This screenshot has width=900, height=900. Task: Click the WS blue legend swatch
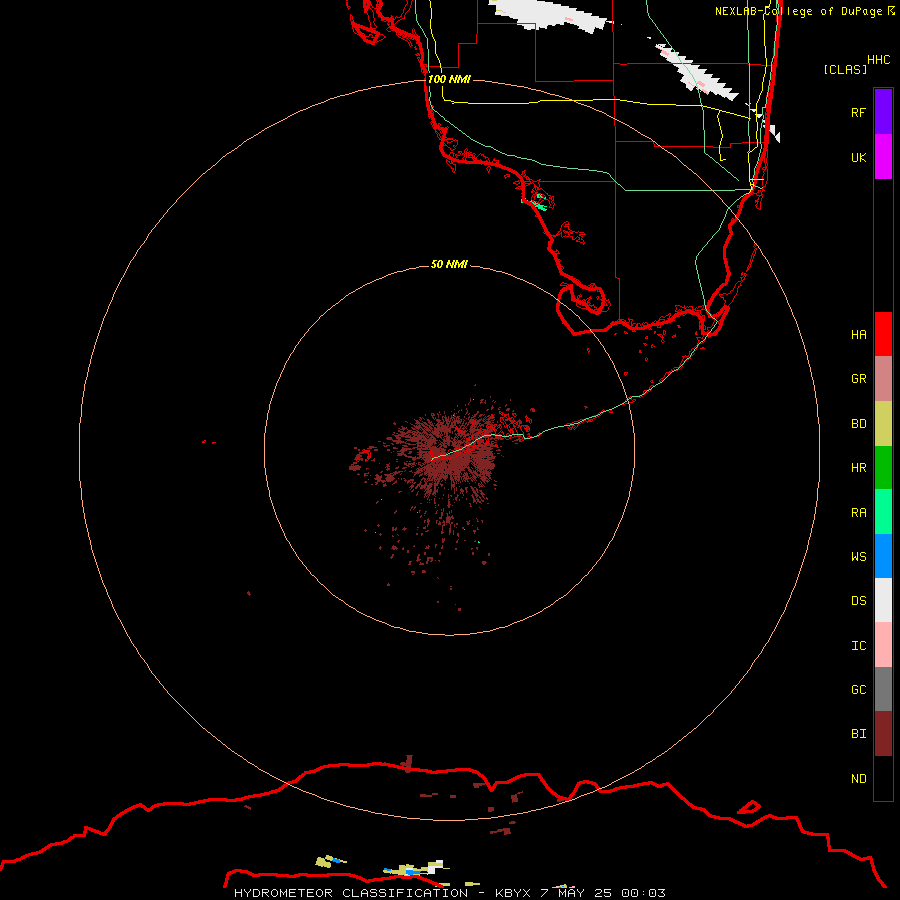coord(883,556)
